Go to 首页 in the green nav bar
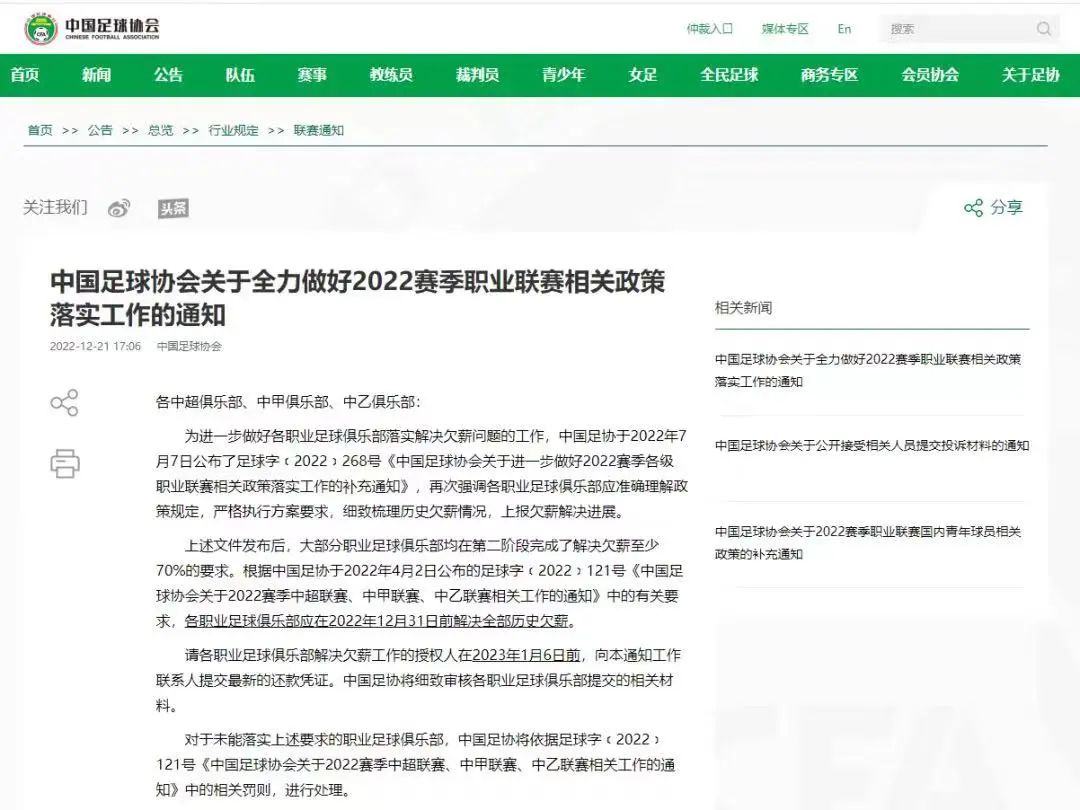 [x=25, y=75]
